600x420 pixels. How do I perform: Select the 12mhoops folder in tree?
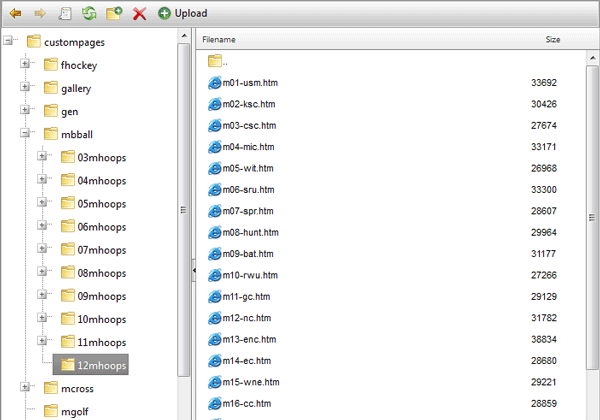click(91, 365)
